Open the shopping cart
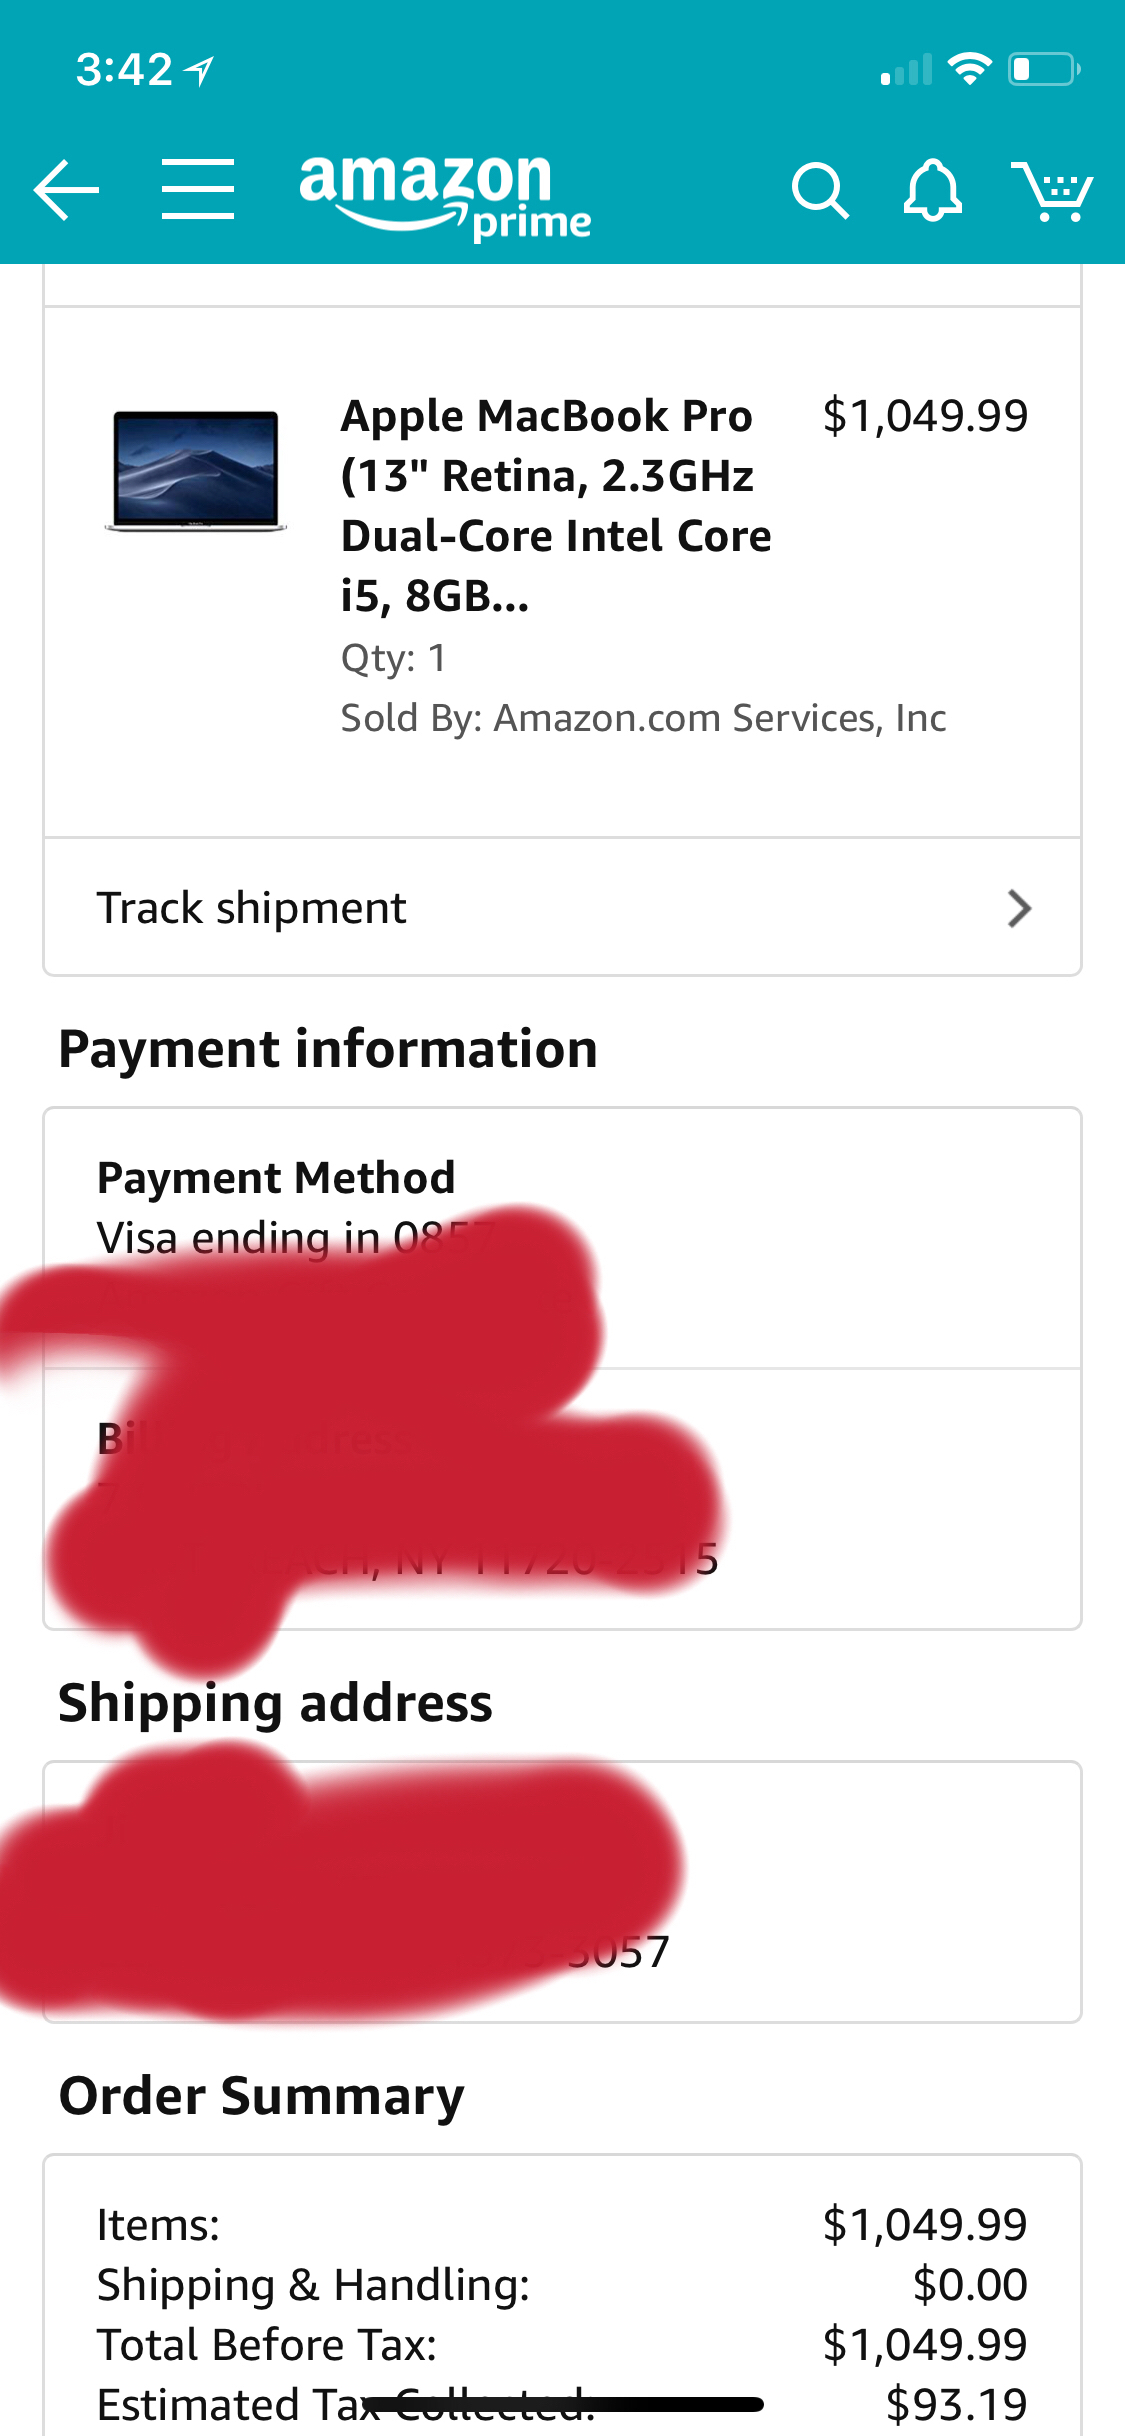Image resolution: width=1125 pixels, height=2436 pixels. [1051, 190]
